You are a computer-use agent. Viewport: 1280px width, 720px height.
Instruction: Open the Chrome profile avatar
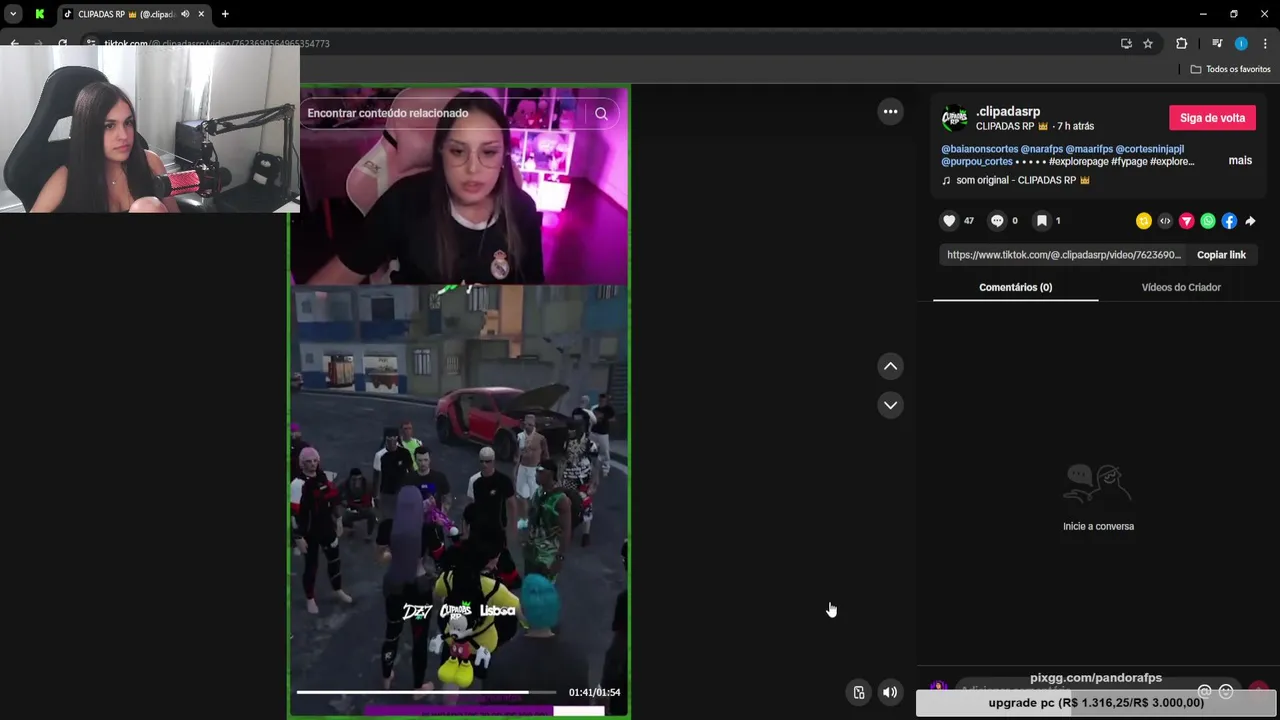(1241, 44)
